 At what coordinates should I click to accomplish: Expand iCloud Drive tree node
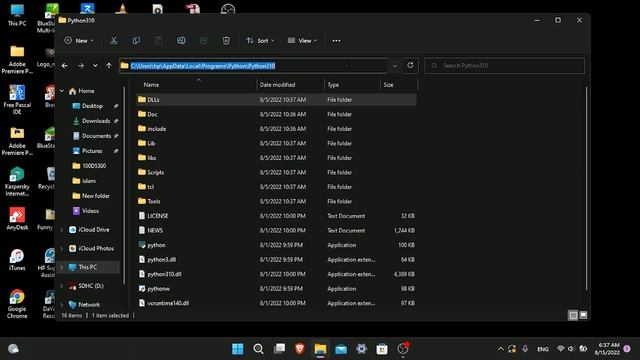[62, 230]
